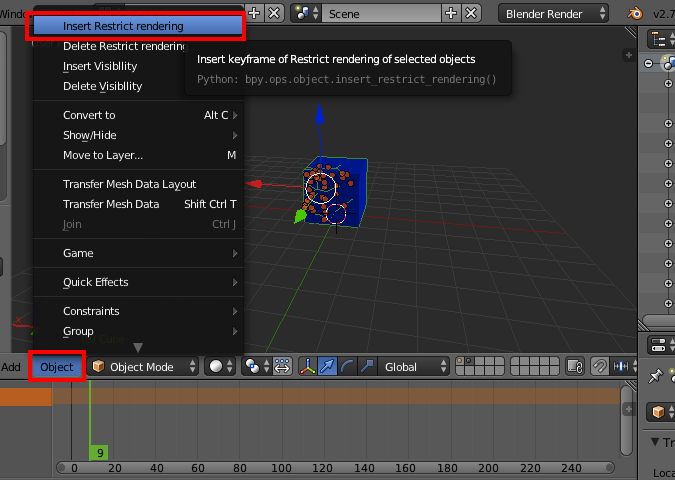
Task: Enable the scale manipulator icon
Action: click(367, 366)
